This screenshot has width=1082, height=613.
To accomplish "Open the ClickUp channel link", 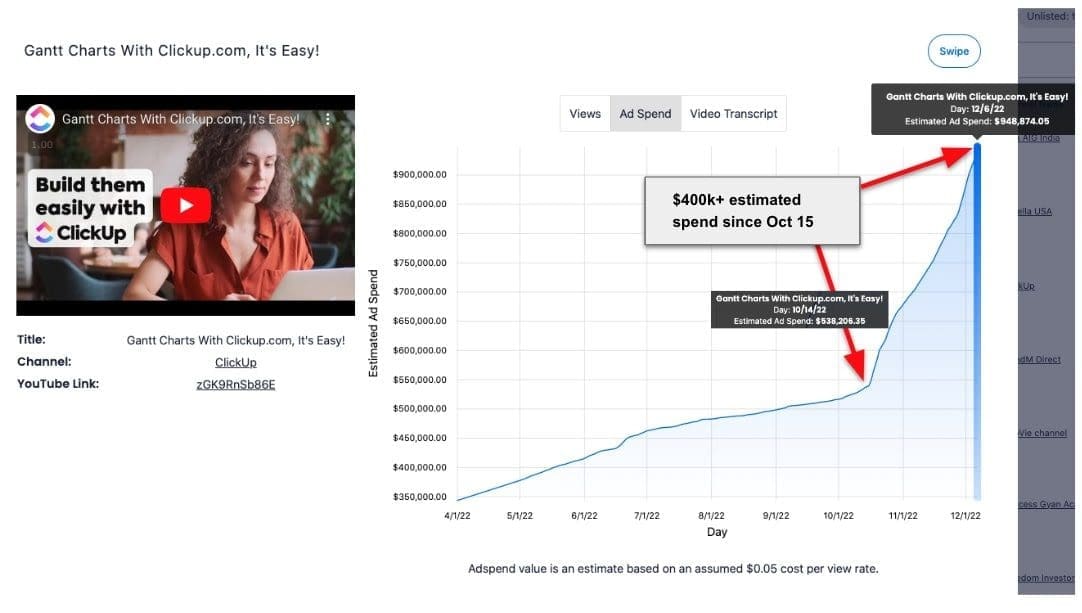I will coord(236,362).
